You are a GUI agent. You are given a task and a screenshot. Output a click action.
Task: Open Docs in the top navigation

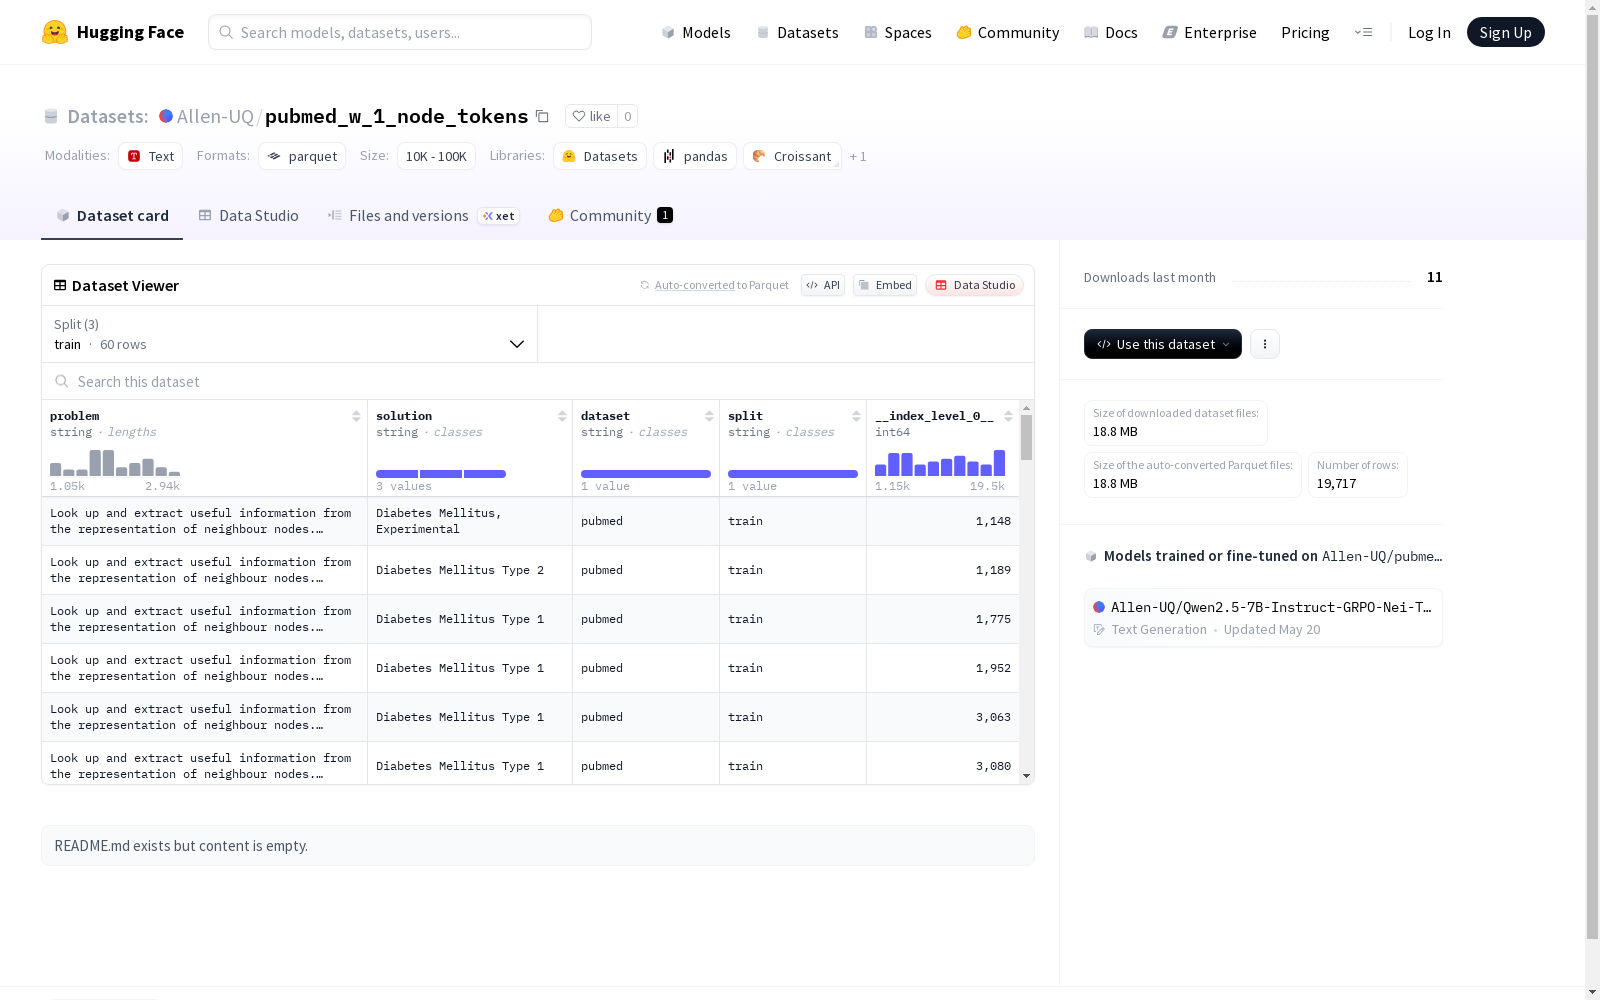tap(1111, 32)
